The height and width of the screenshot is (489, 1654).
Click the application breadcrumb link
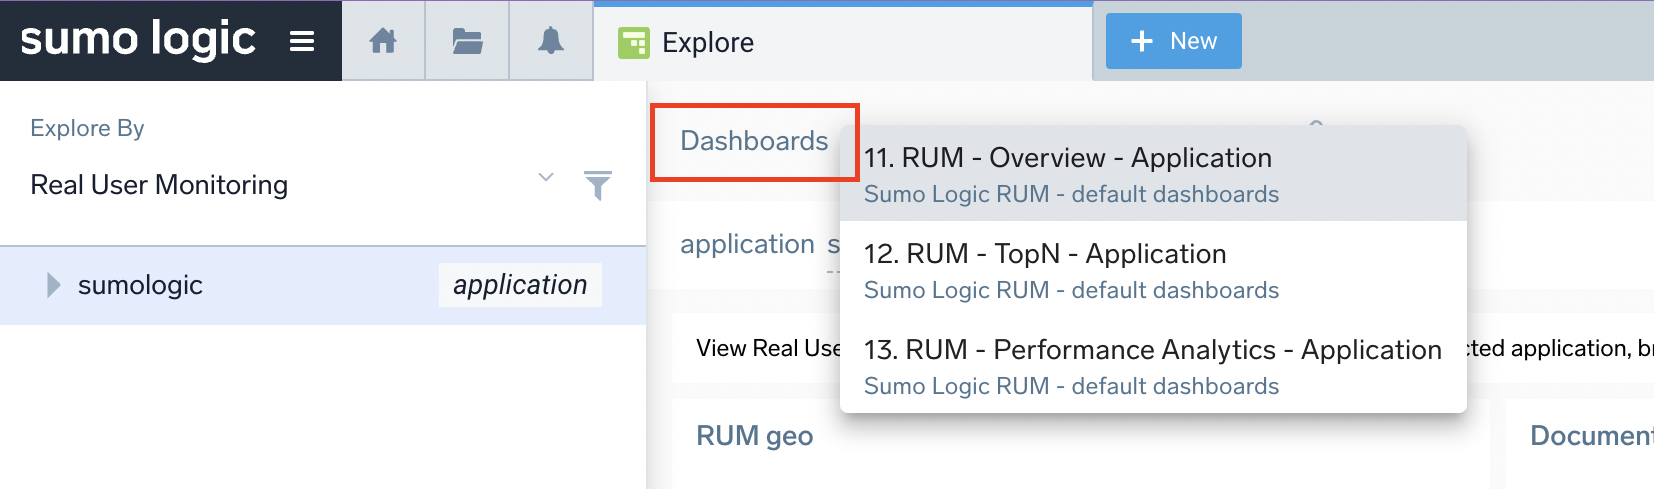point(747,244)
